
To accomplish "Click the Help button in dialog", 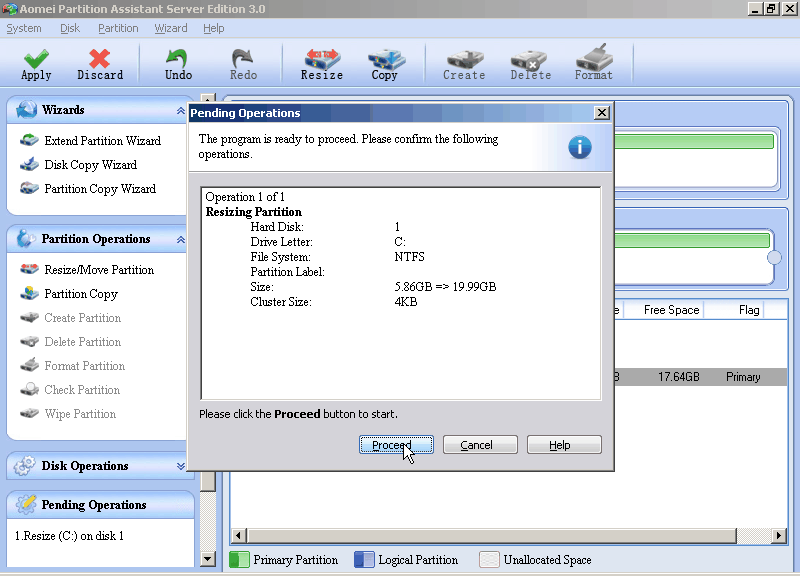I will pyautogui.click(x=564, y=444).
